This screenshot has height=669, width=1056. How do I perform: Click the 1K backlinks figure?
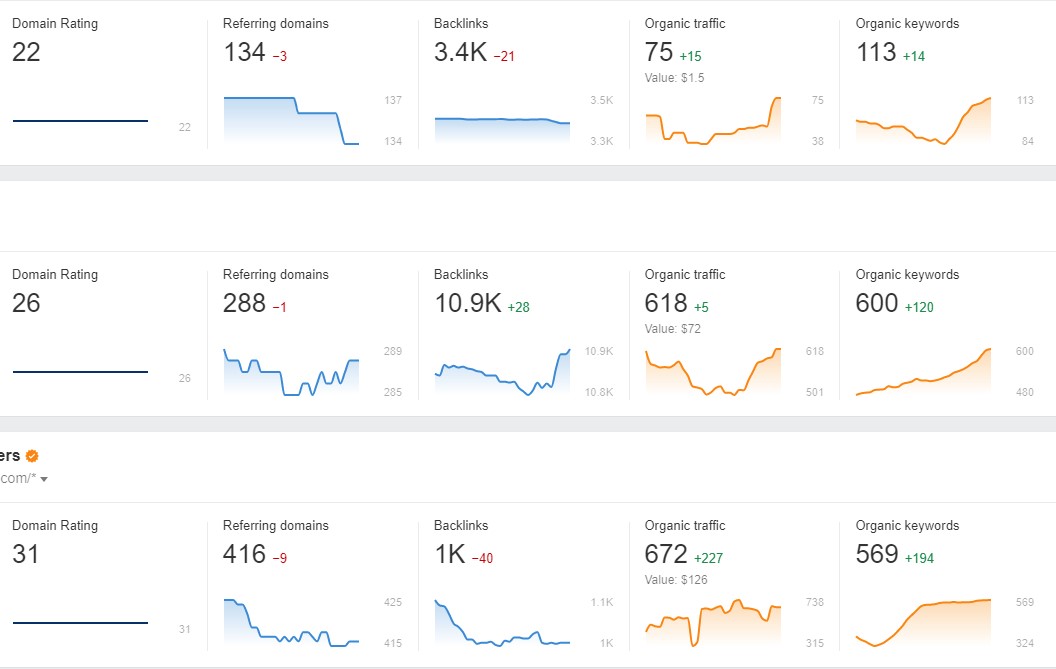pos(450,555)
